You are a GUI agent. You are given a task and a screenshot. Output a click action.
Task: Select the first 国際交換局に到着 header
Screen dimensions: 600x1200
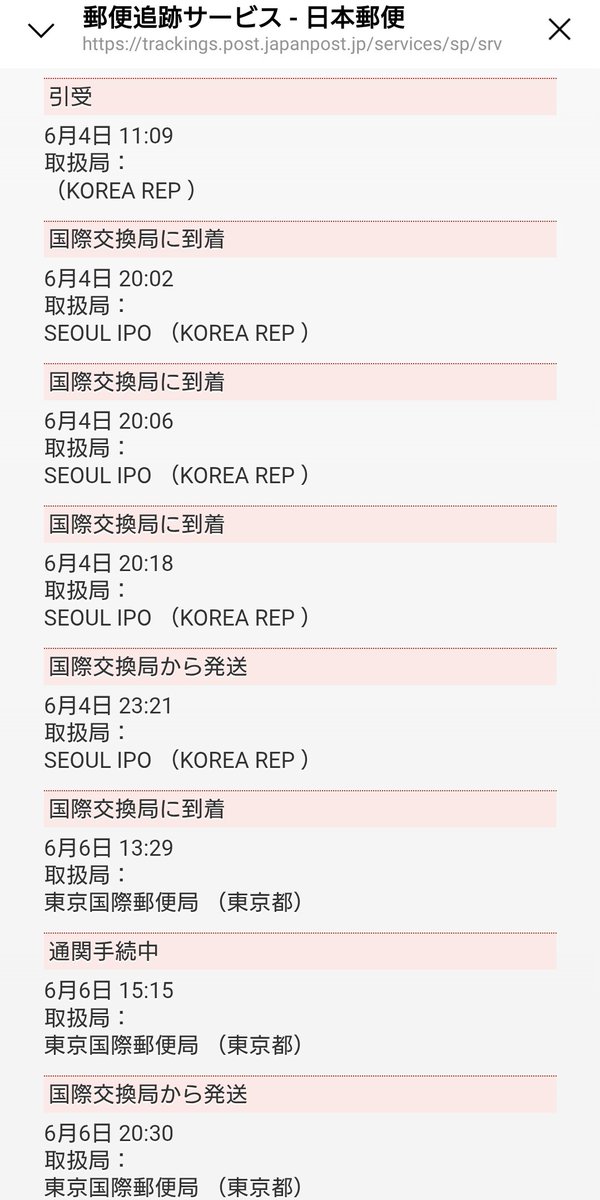pyautogui.click(x=300, y=239)
